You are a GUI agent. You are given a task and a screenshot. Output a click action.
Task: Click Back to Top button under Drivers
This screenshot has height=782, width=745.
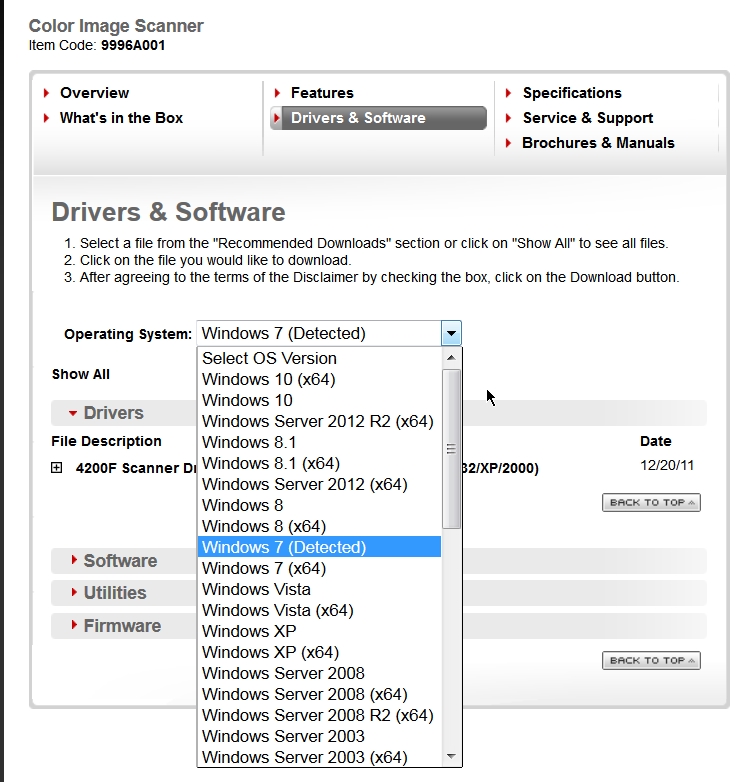[651, 502]
